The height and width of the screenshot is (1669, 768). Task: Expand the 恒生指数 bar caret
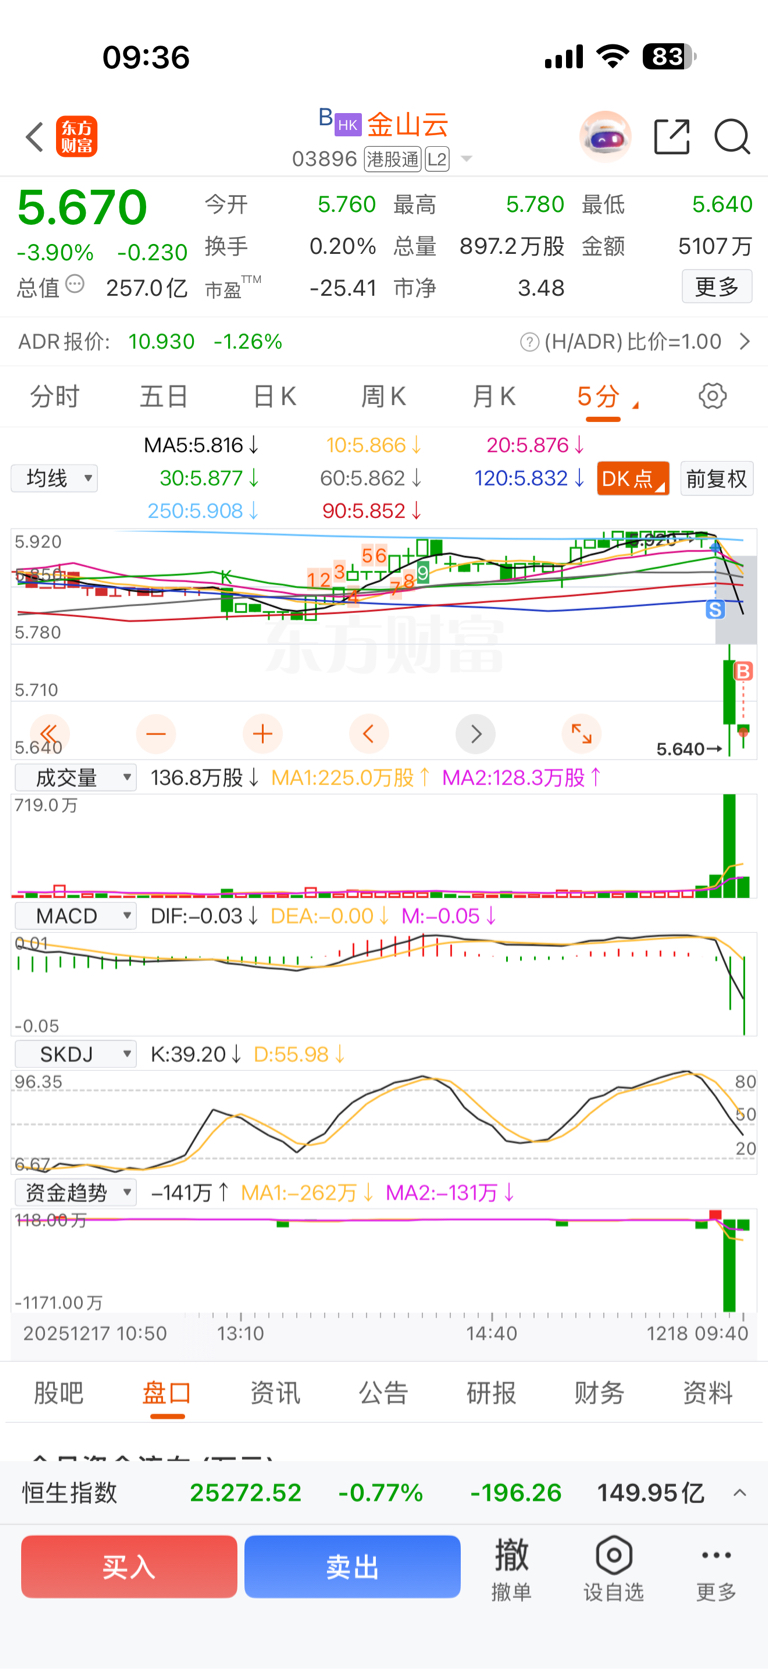point(740,1493)
